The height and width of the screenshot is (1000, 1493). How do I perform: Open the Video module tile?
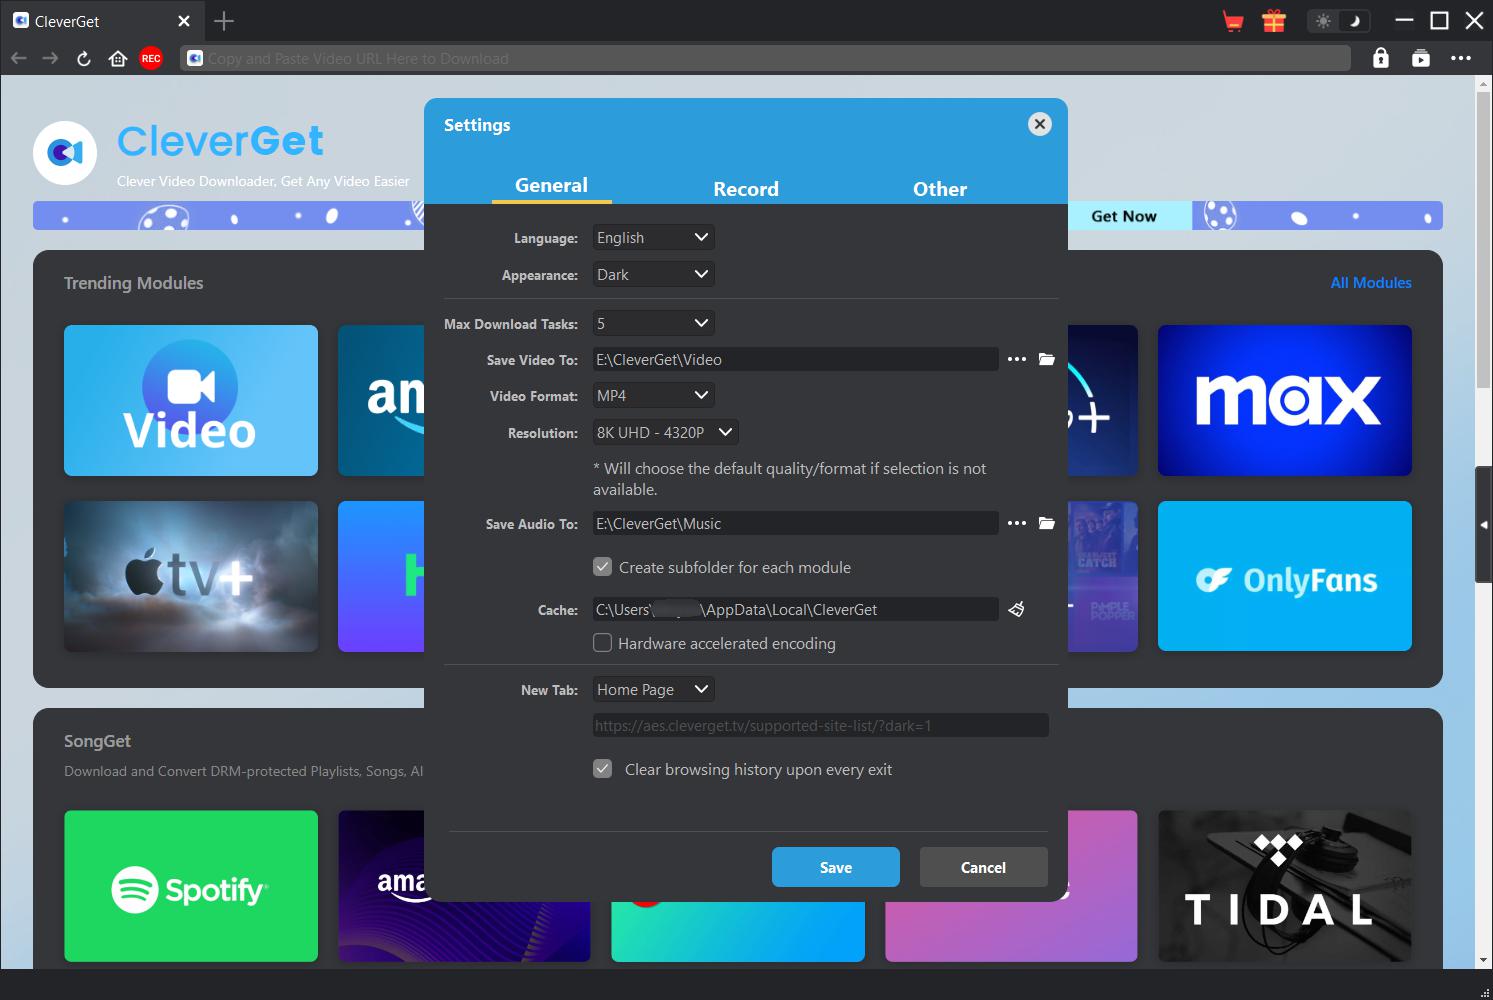point(191,400)
